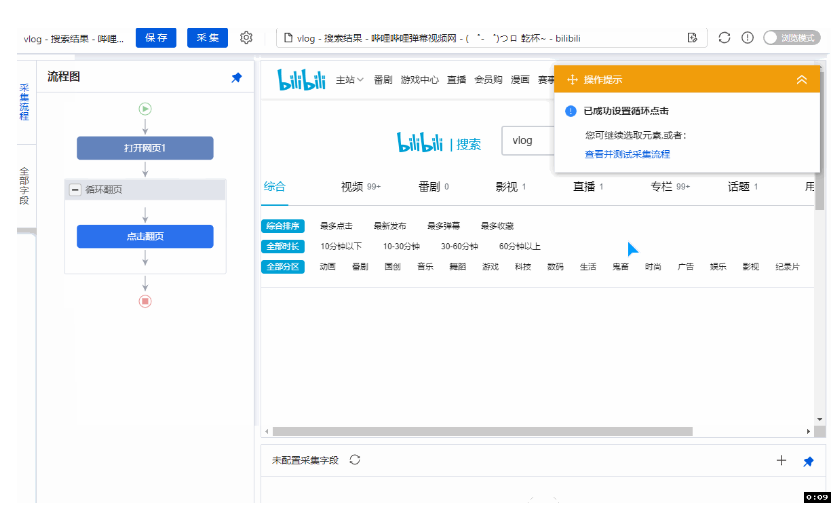834x511 pixels.
Task: Click the green start node in the flowchart
Action: 145,108
